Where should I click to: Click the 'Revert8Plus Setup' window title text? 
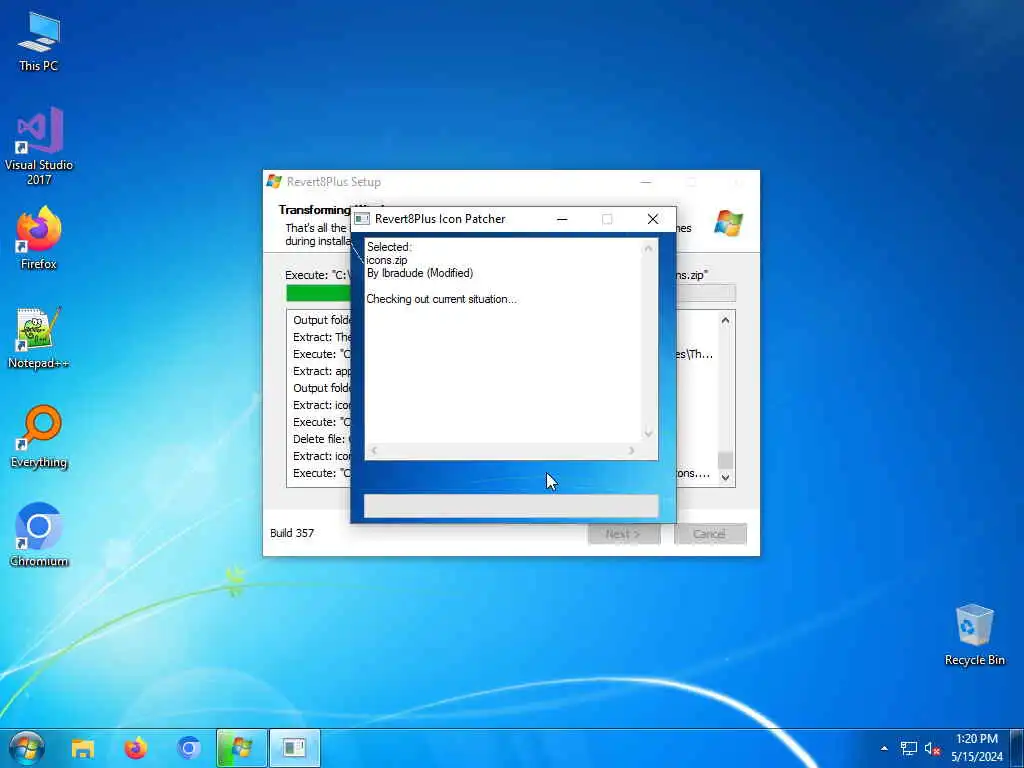334,182
